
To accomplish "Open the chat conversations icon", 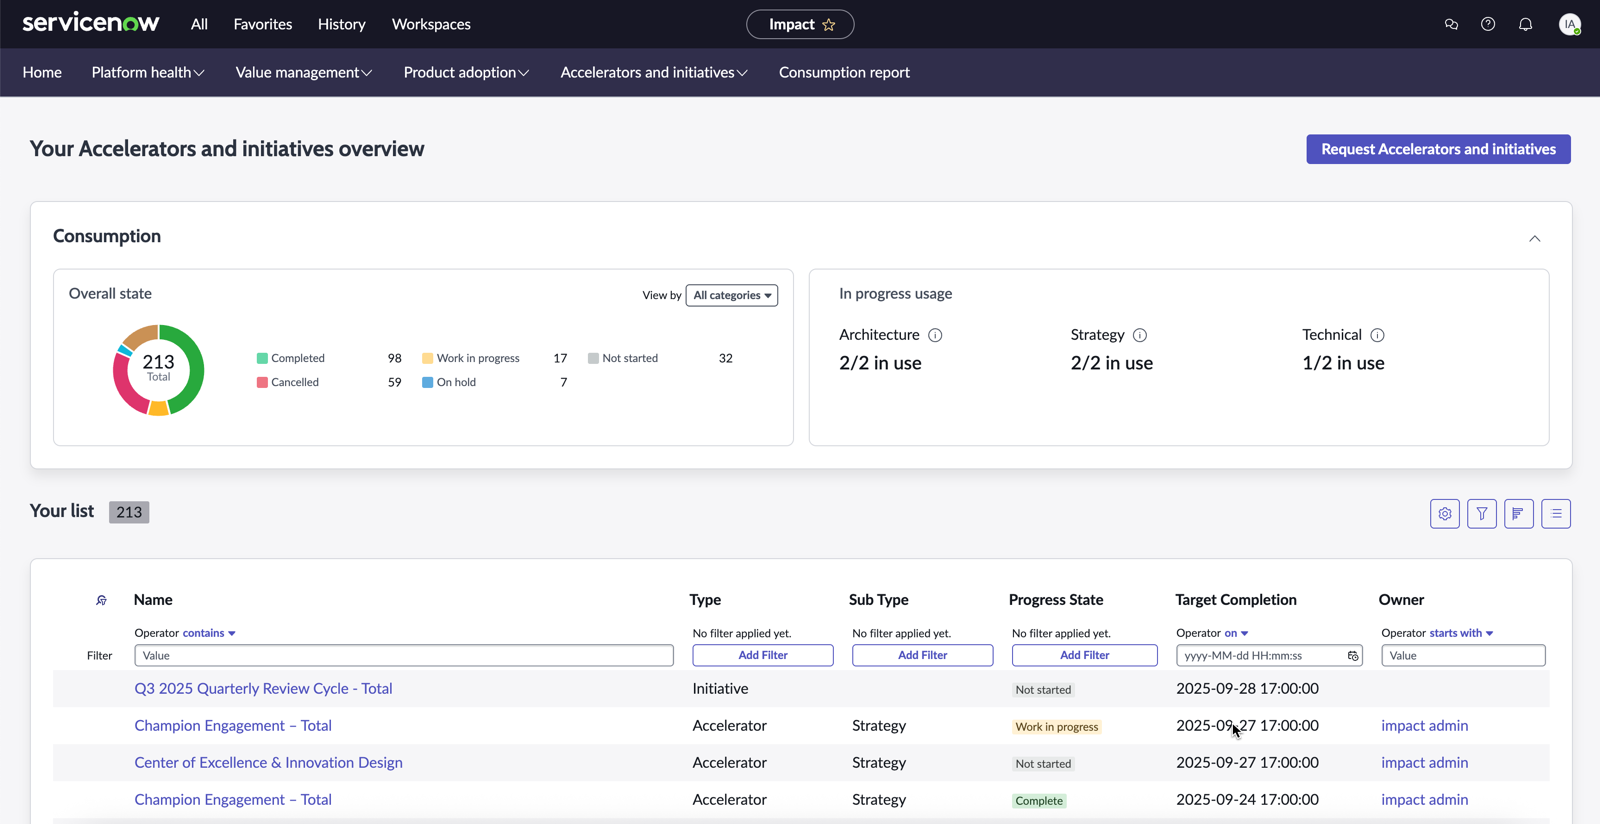I will point(1451,24).
